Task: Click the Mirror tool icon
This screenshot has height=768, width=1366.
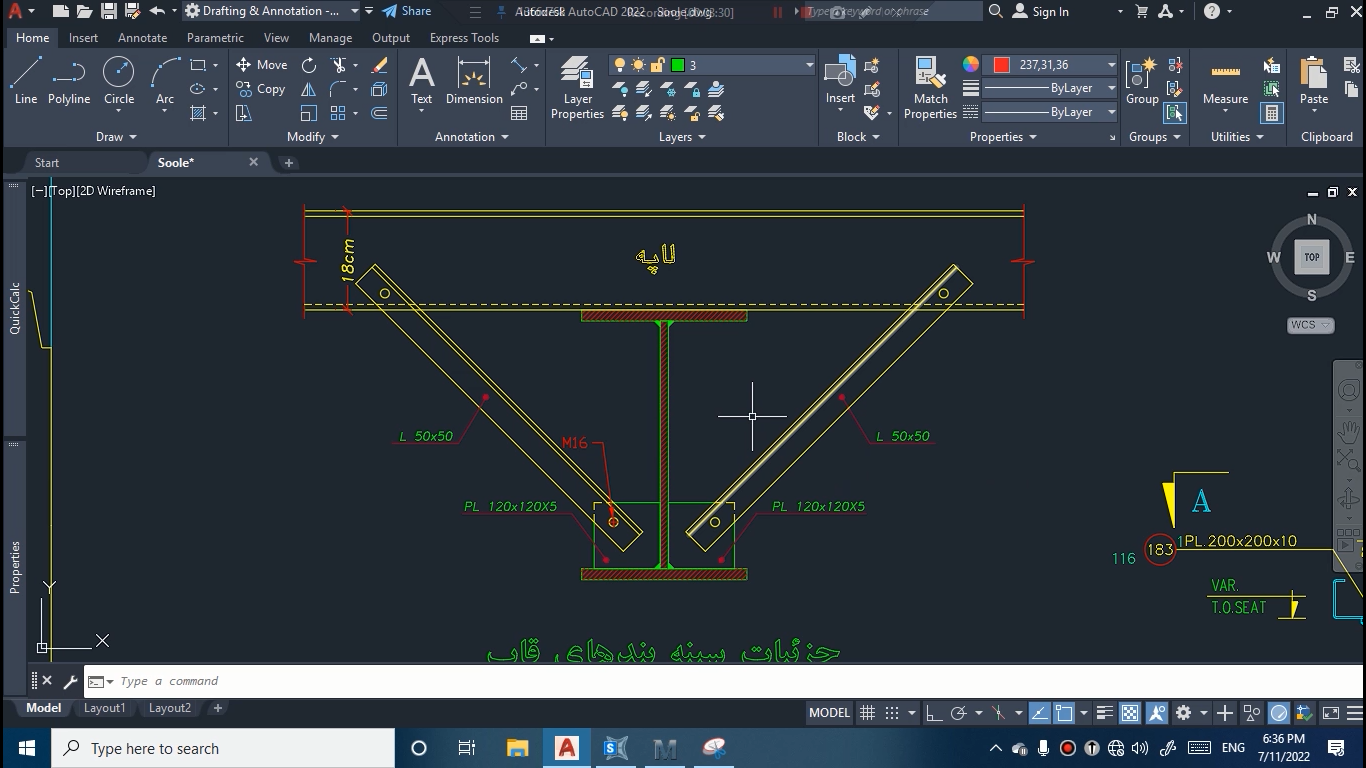Action: [x=309, y=89]
